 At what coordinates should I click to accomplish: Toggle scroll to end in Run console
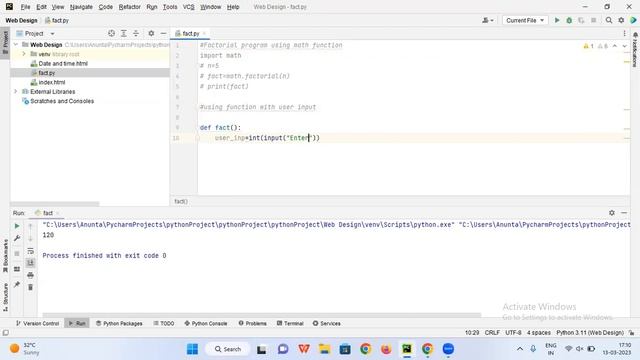click(30, 263)
